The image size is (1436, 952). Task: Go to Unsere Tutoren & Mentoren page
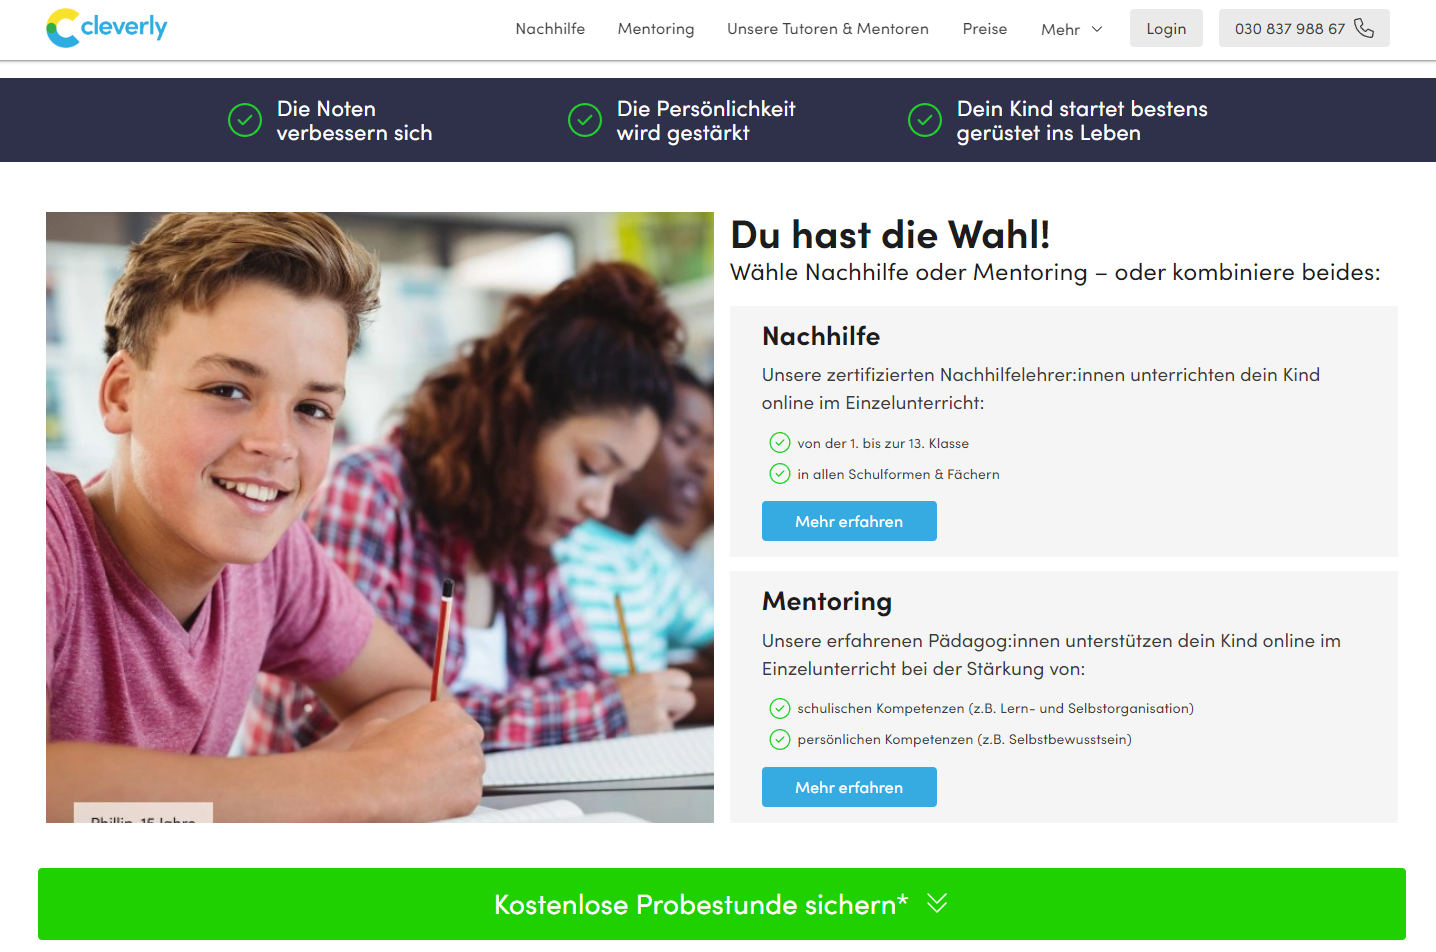point(828,29)
